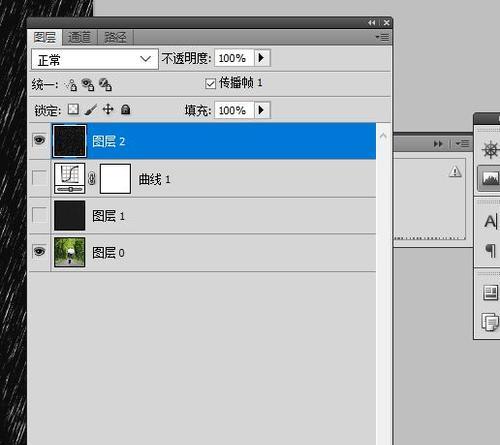The image size is (500, 445).
Task: Switch to the 通道 tab
Action: (x=79, y=37)
